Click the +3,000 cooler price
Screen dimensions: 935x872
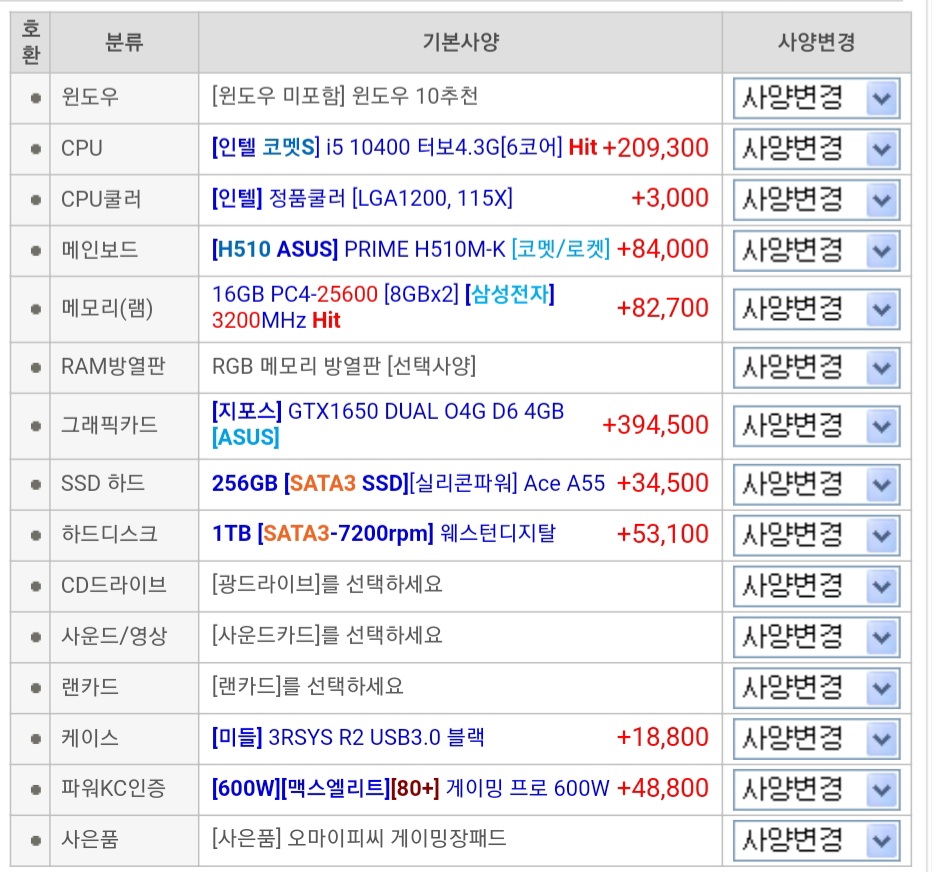[670, 198]
